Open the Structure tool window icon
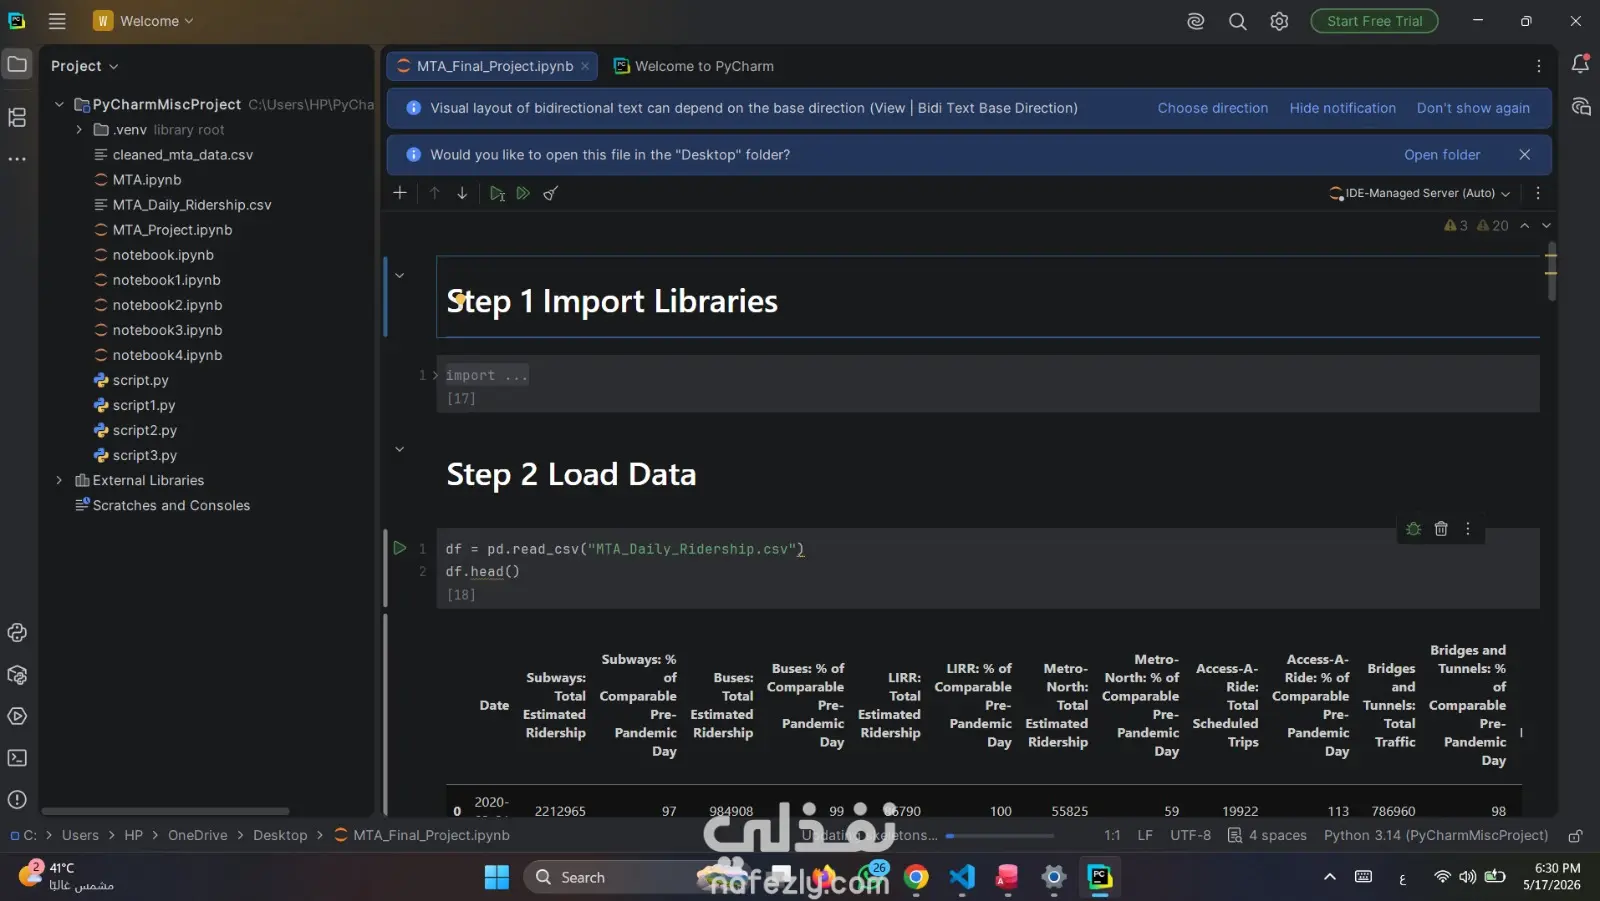This screenshot has width=1600, height=901. click(x=17, y=117)
